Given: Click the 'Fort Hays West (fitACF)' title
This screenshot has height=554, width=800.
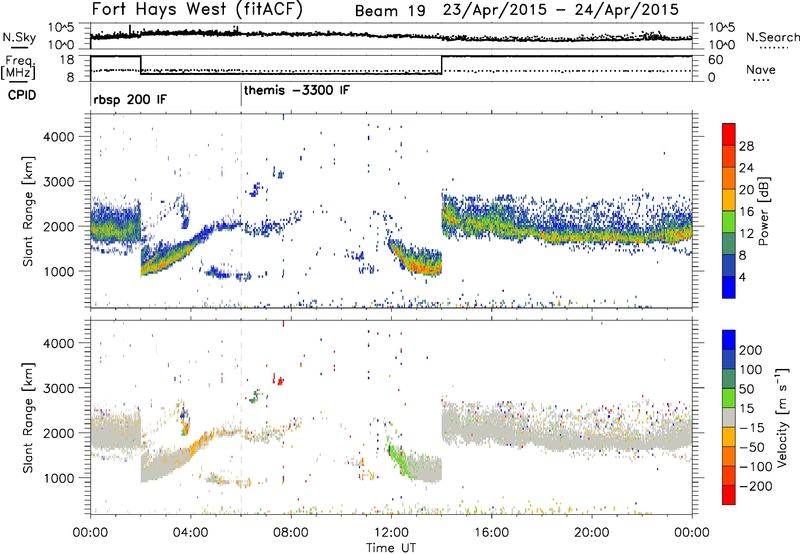Looking at the screenshot, I should tap(197, 10).
